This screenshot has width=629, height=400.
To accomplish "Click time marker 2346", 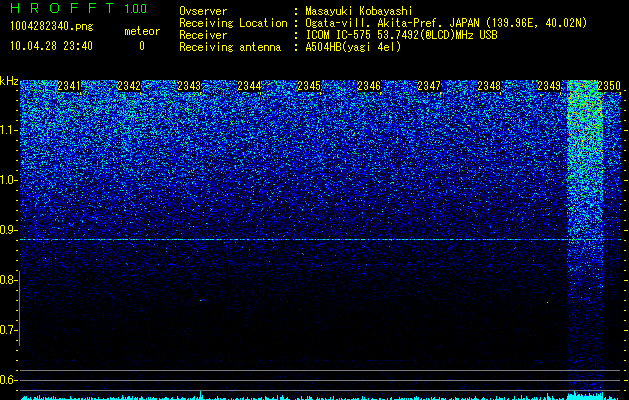I will click(x=369, y=86).
